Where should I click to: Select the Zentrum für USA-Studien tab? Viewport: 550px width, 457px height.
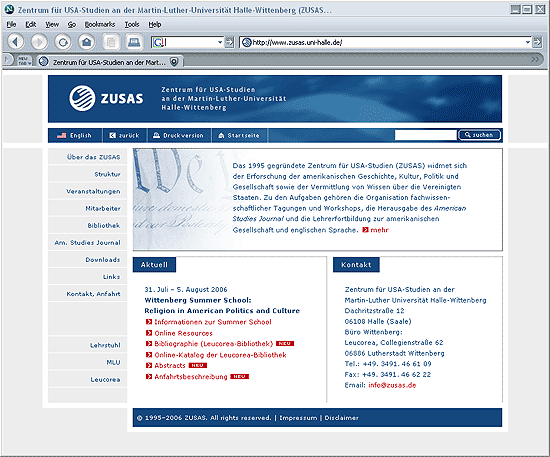[109, 62]
